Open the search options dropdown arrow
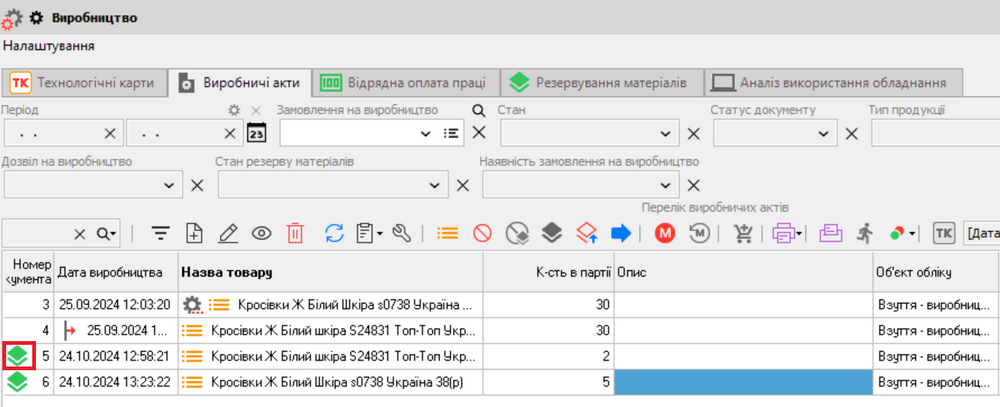Viewport: 1000px width, 407px height. point(114,234)
